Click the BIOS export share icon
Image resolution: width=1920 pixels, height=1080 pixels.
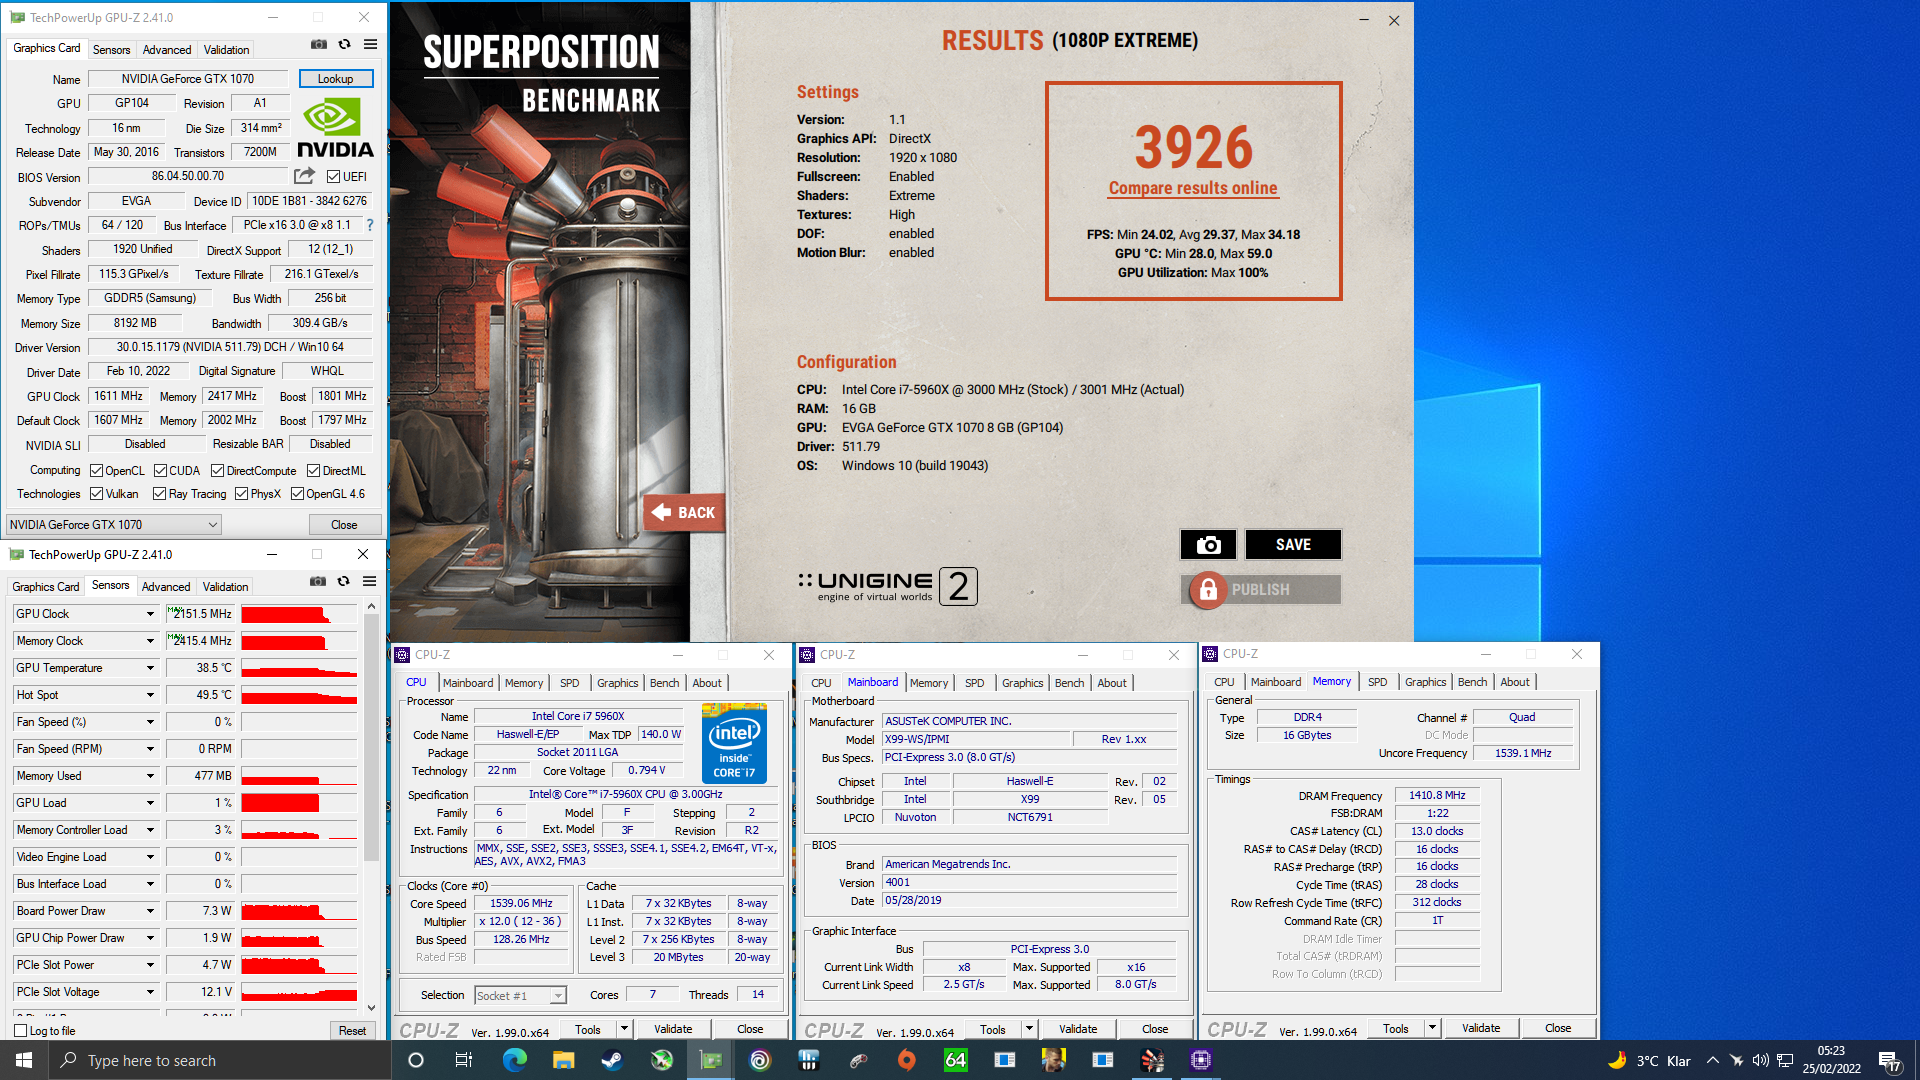tap(304, 176)
